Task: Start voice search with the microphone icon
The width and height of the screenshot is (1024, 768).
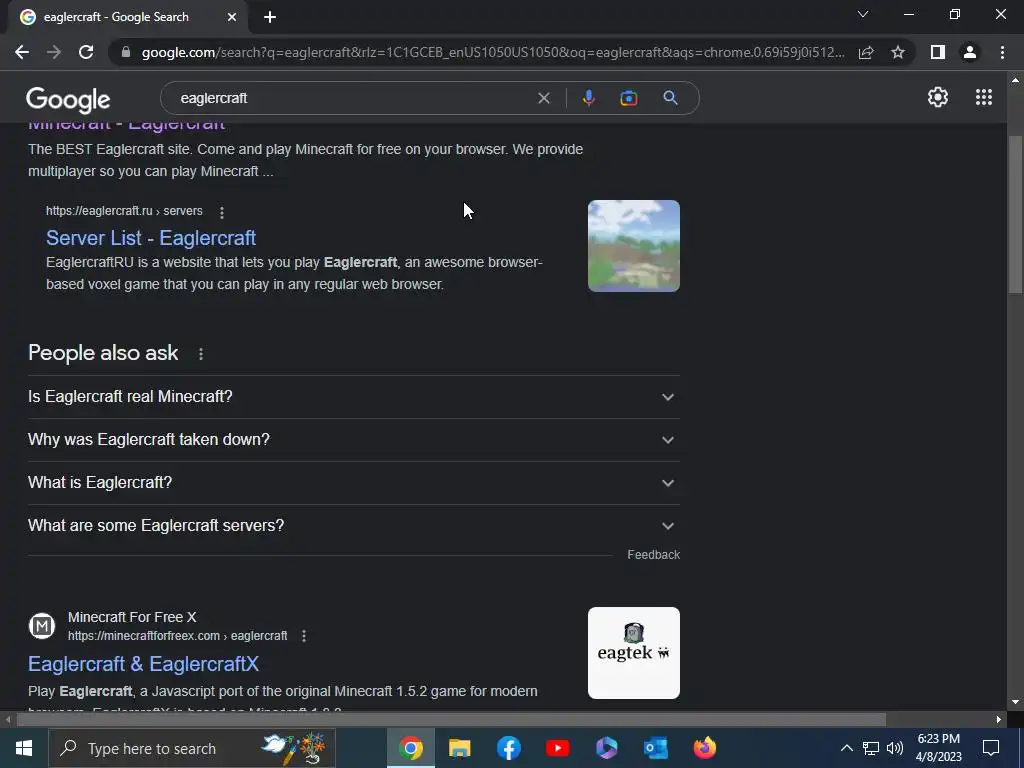Action: coord(588,98)
